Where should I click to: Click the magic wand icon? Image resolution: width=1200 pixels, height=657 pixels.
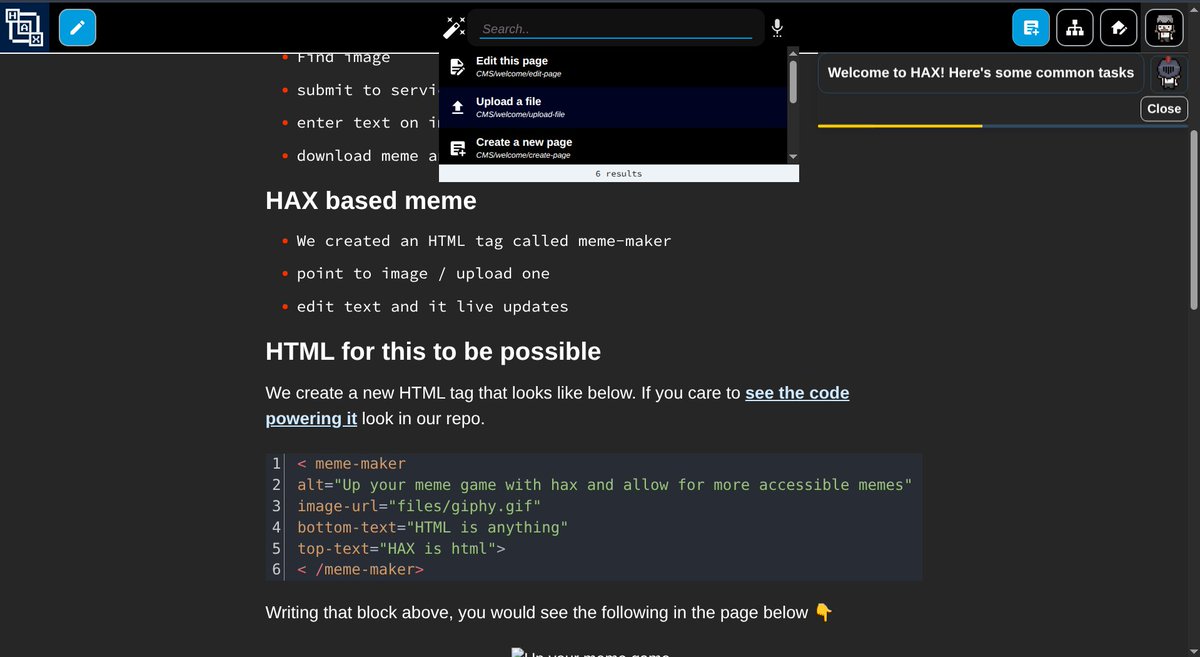coord(454,28)
